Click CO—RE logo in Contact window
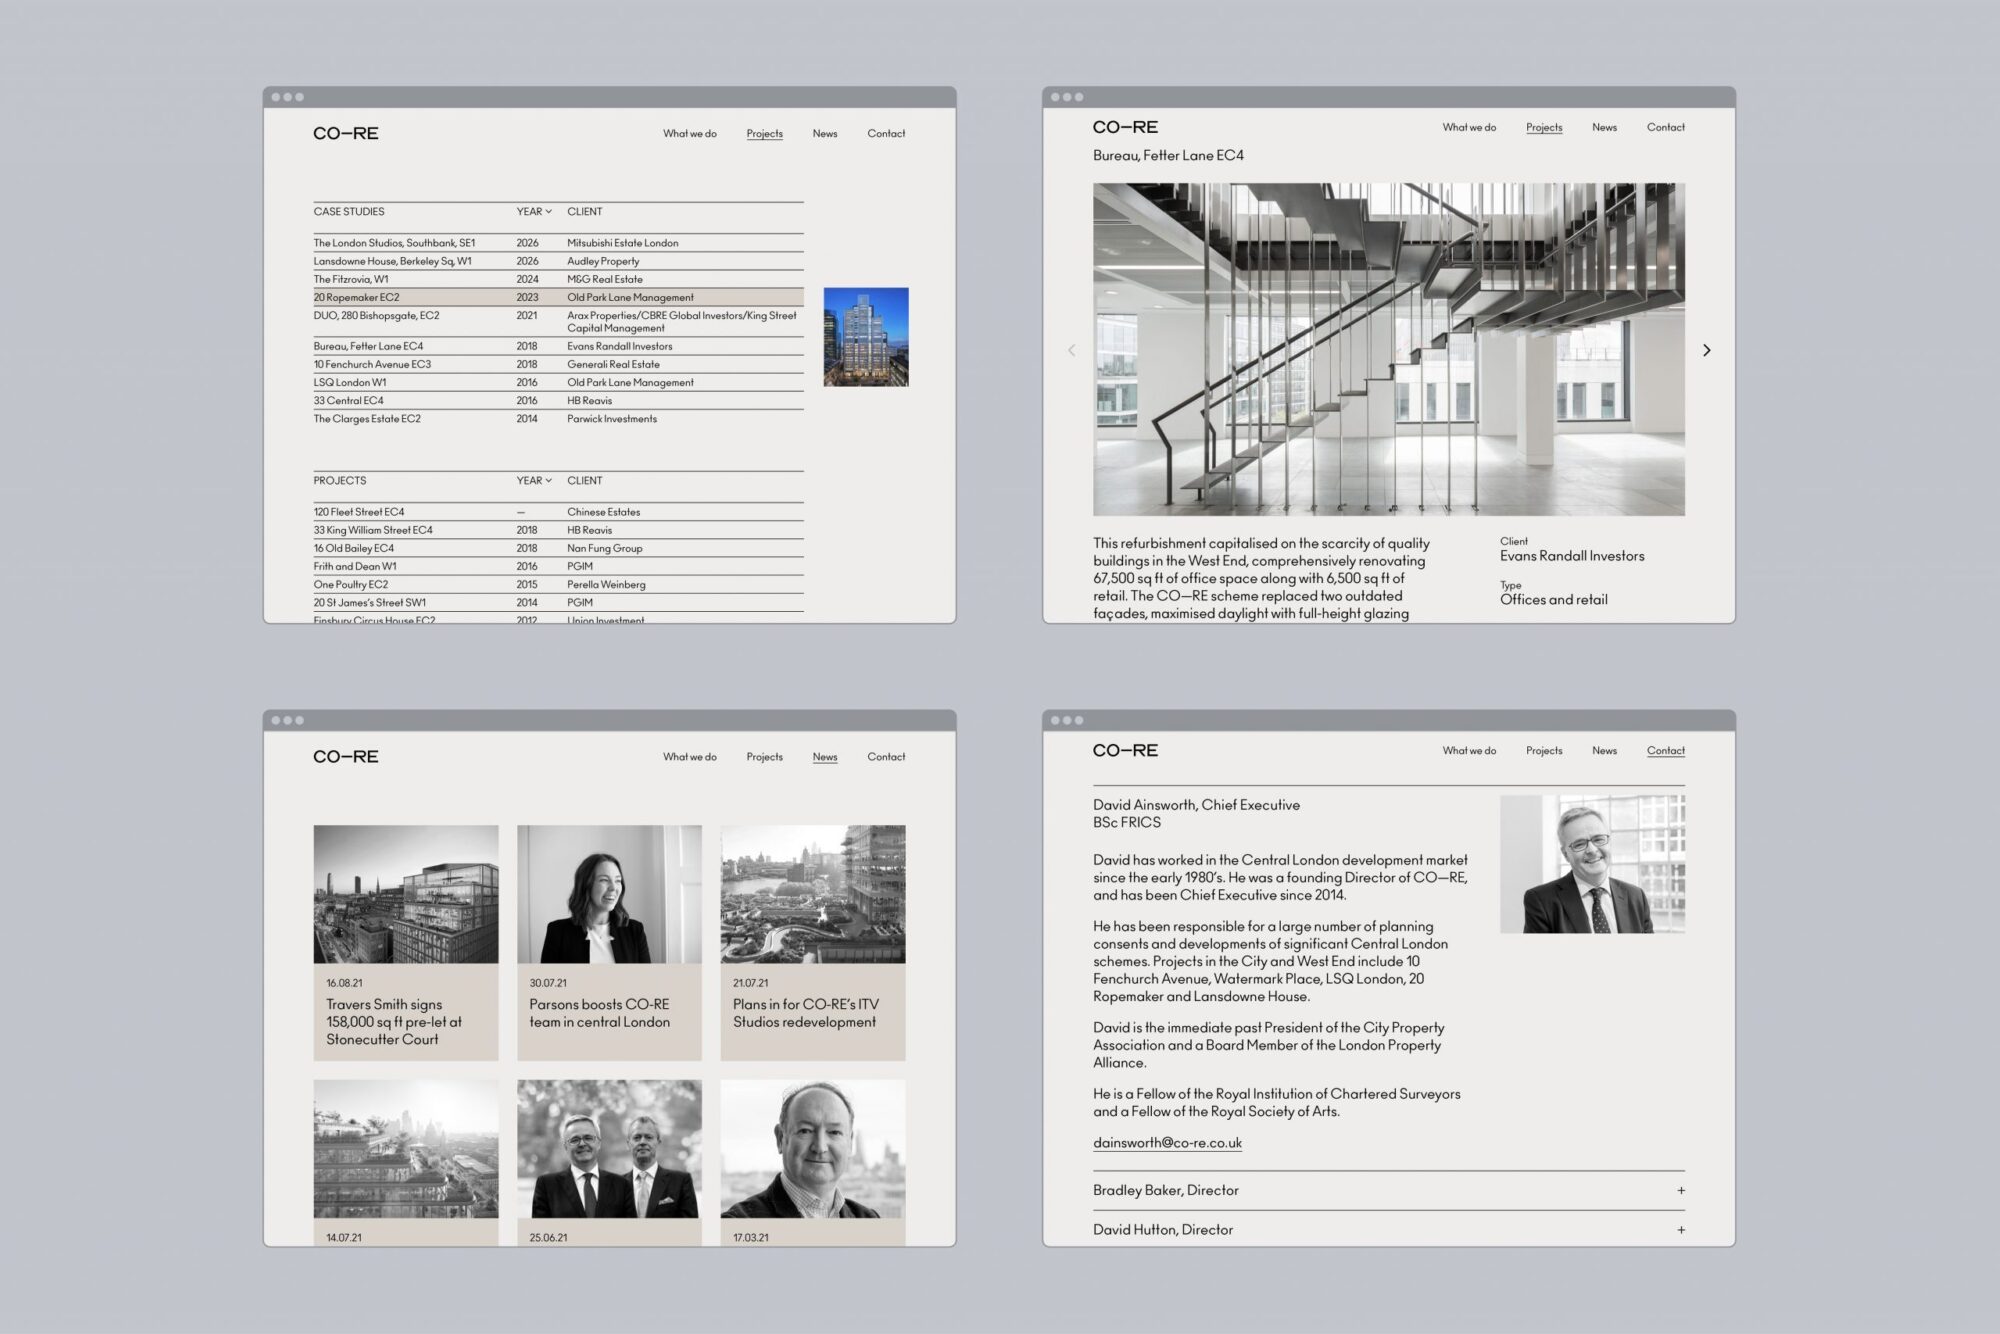Viewport: 2000px width, 1334px height. click(1125, 751)
